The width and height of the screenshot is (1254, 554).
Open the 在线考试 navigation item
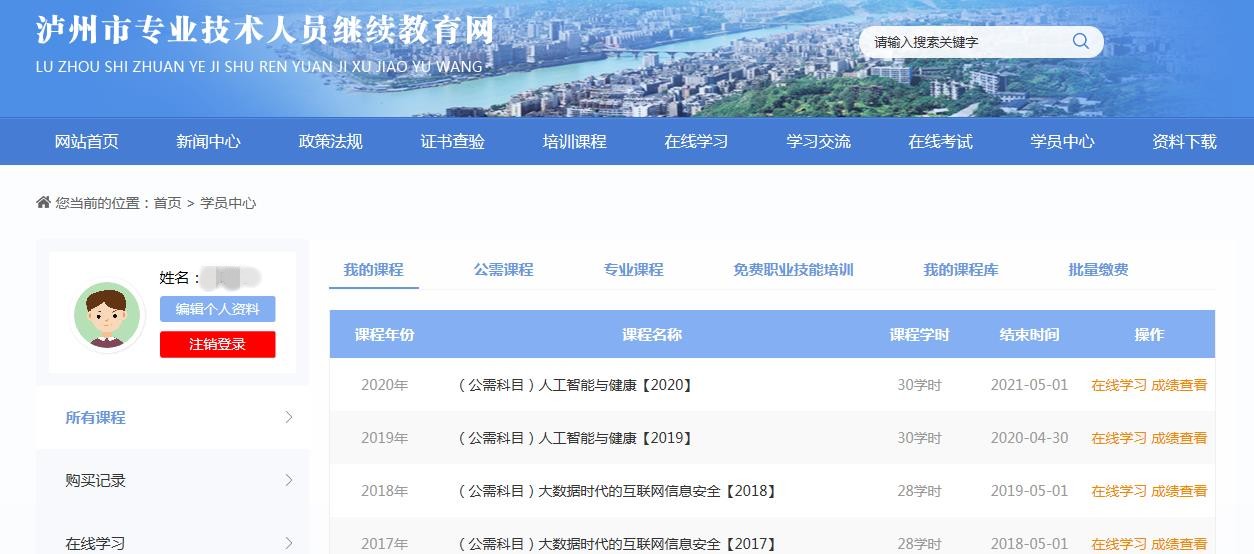click(x=940, y=141)
